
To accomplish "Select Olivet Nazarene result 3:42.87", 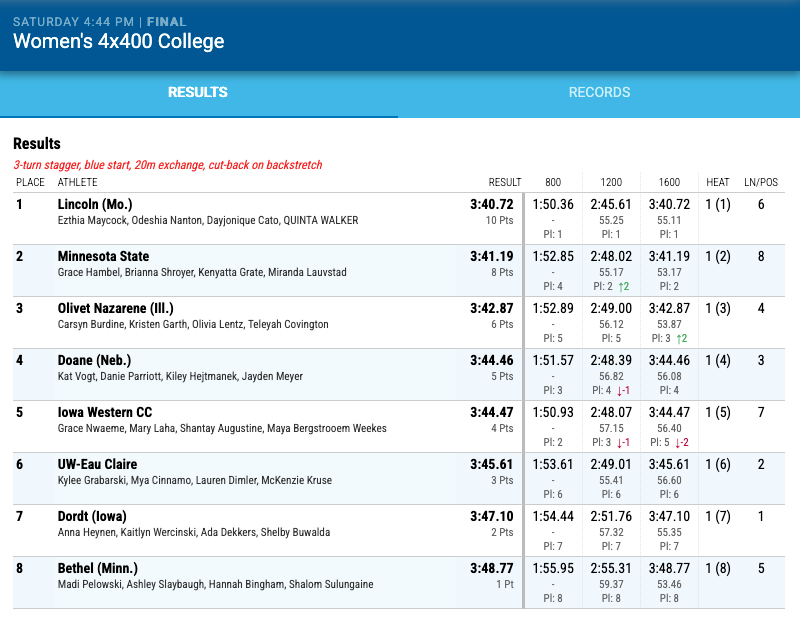I will click(491, 309).
